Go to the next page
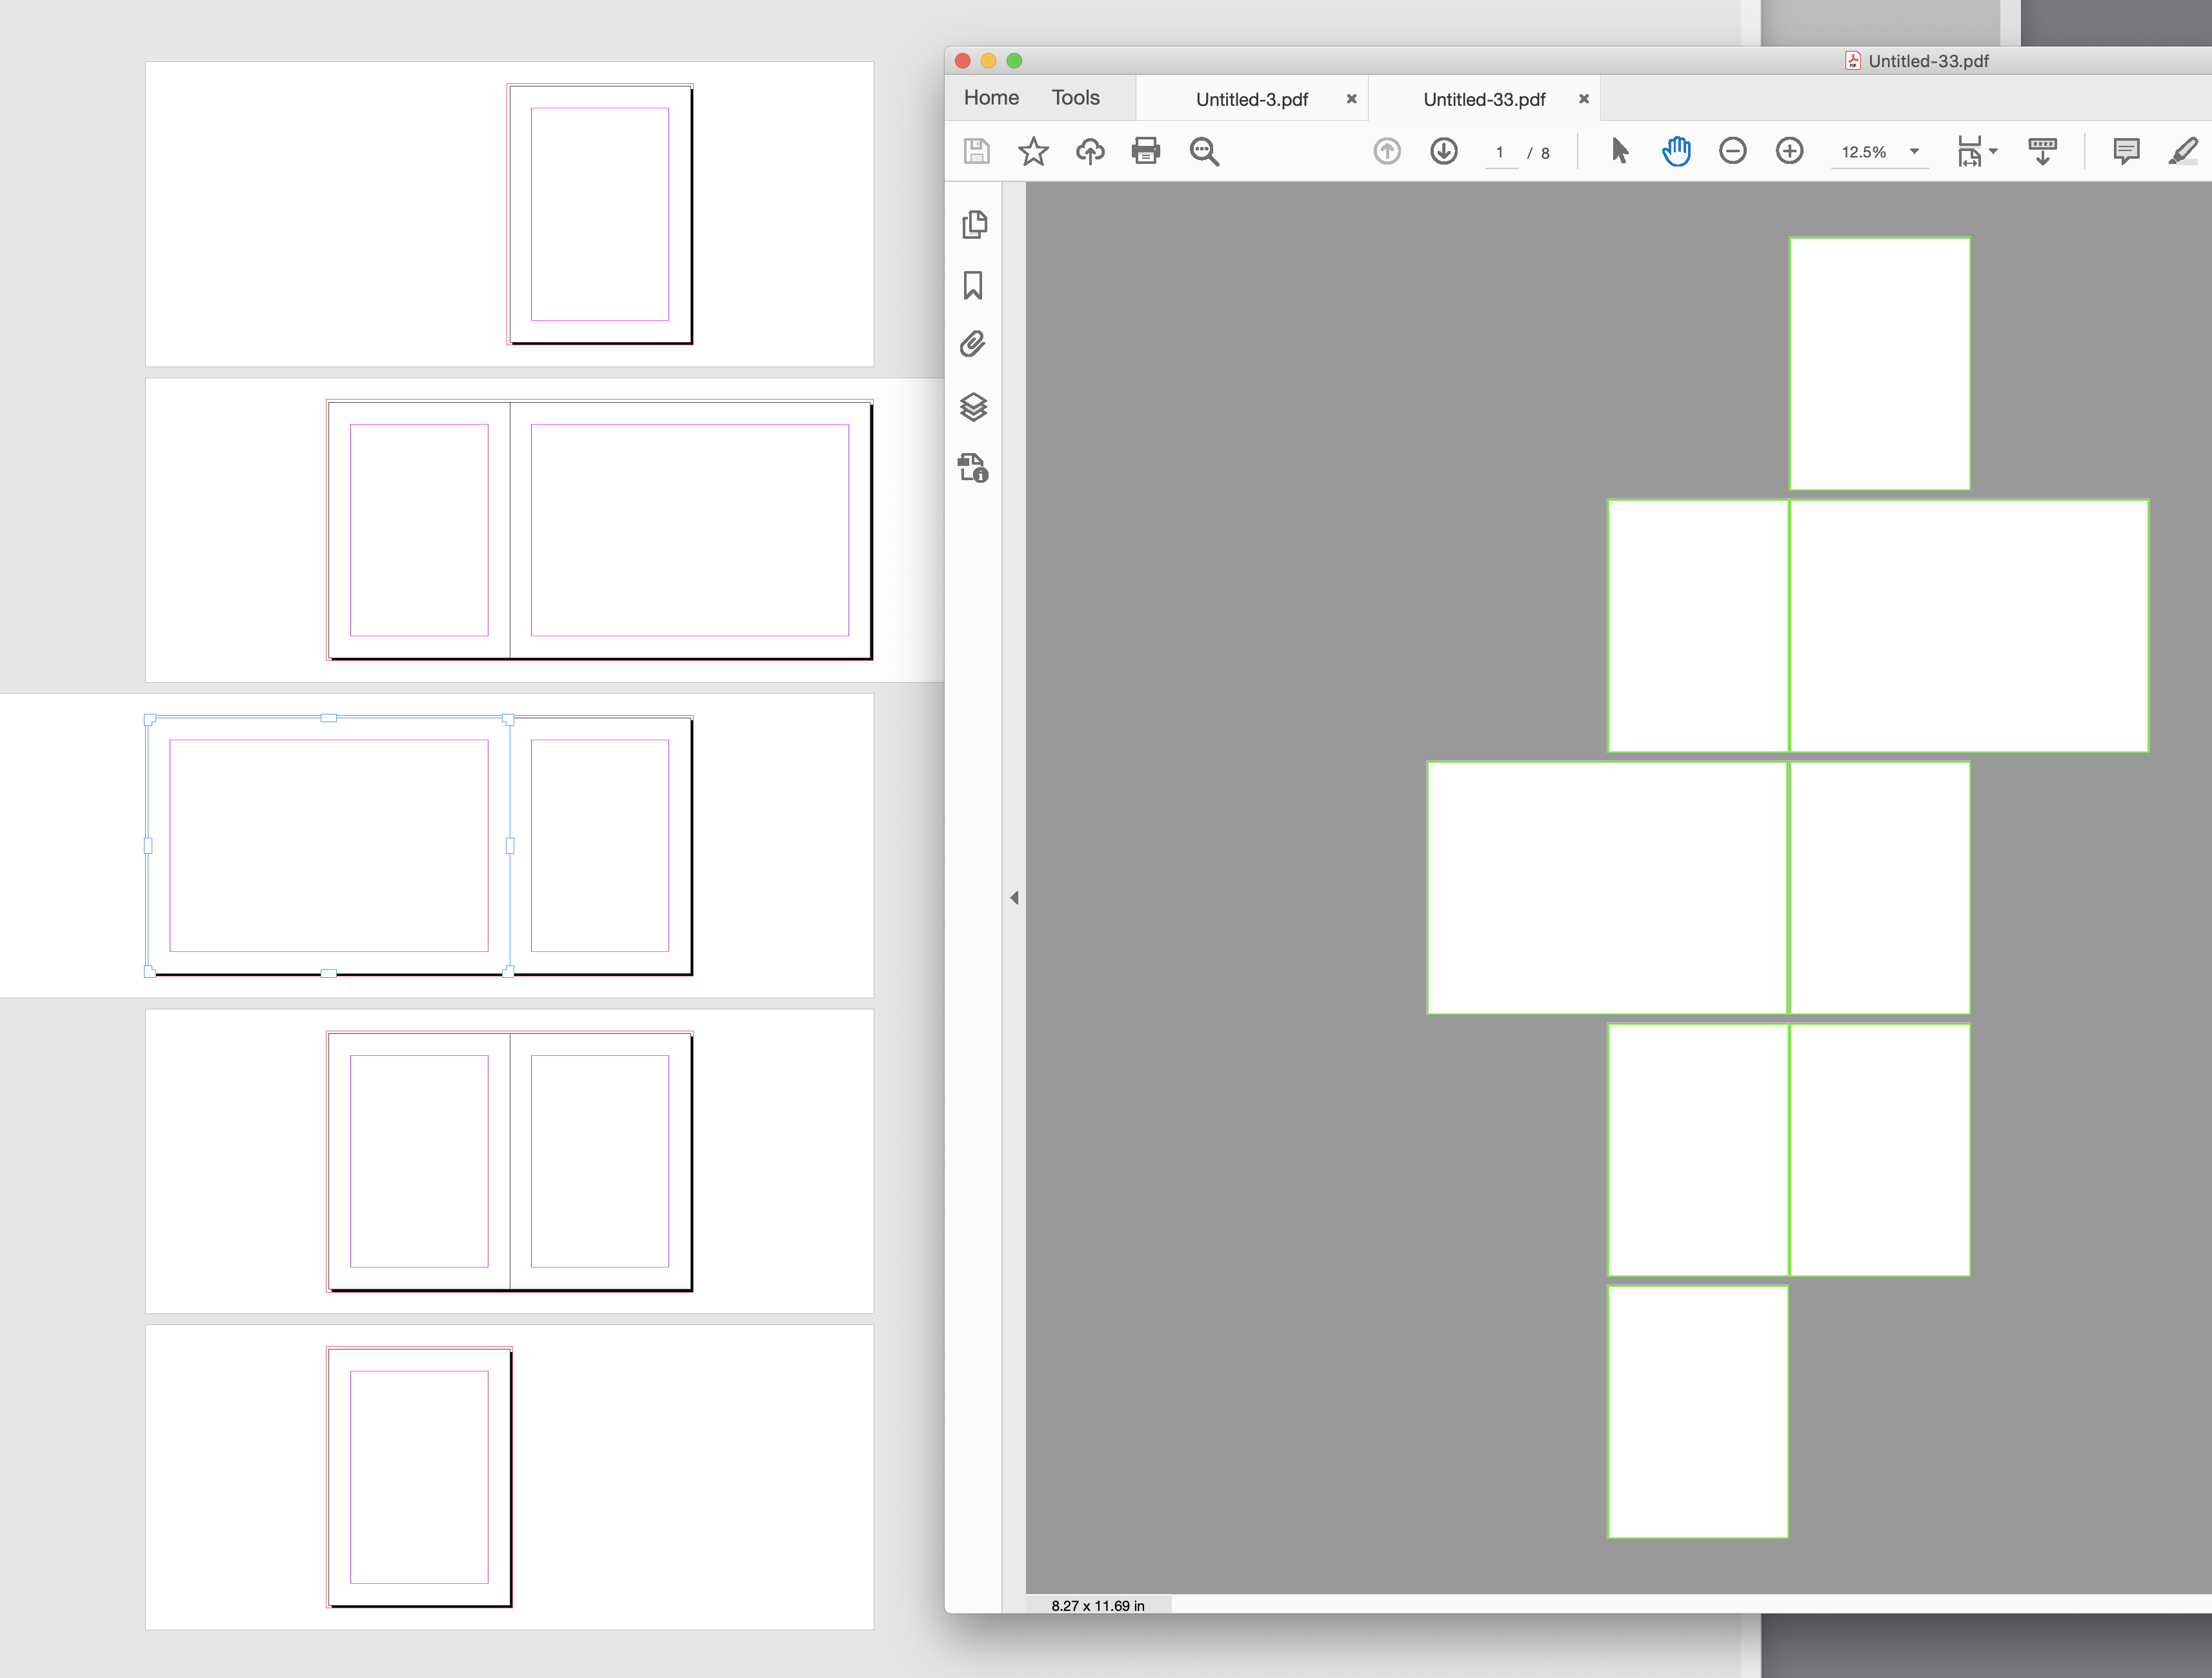This screenshot has height=1678, width=2212. click(1444, 151)
